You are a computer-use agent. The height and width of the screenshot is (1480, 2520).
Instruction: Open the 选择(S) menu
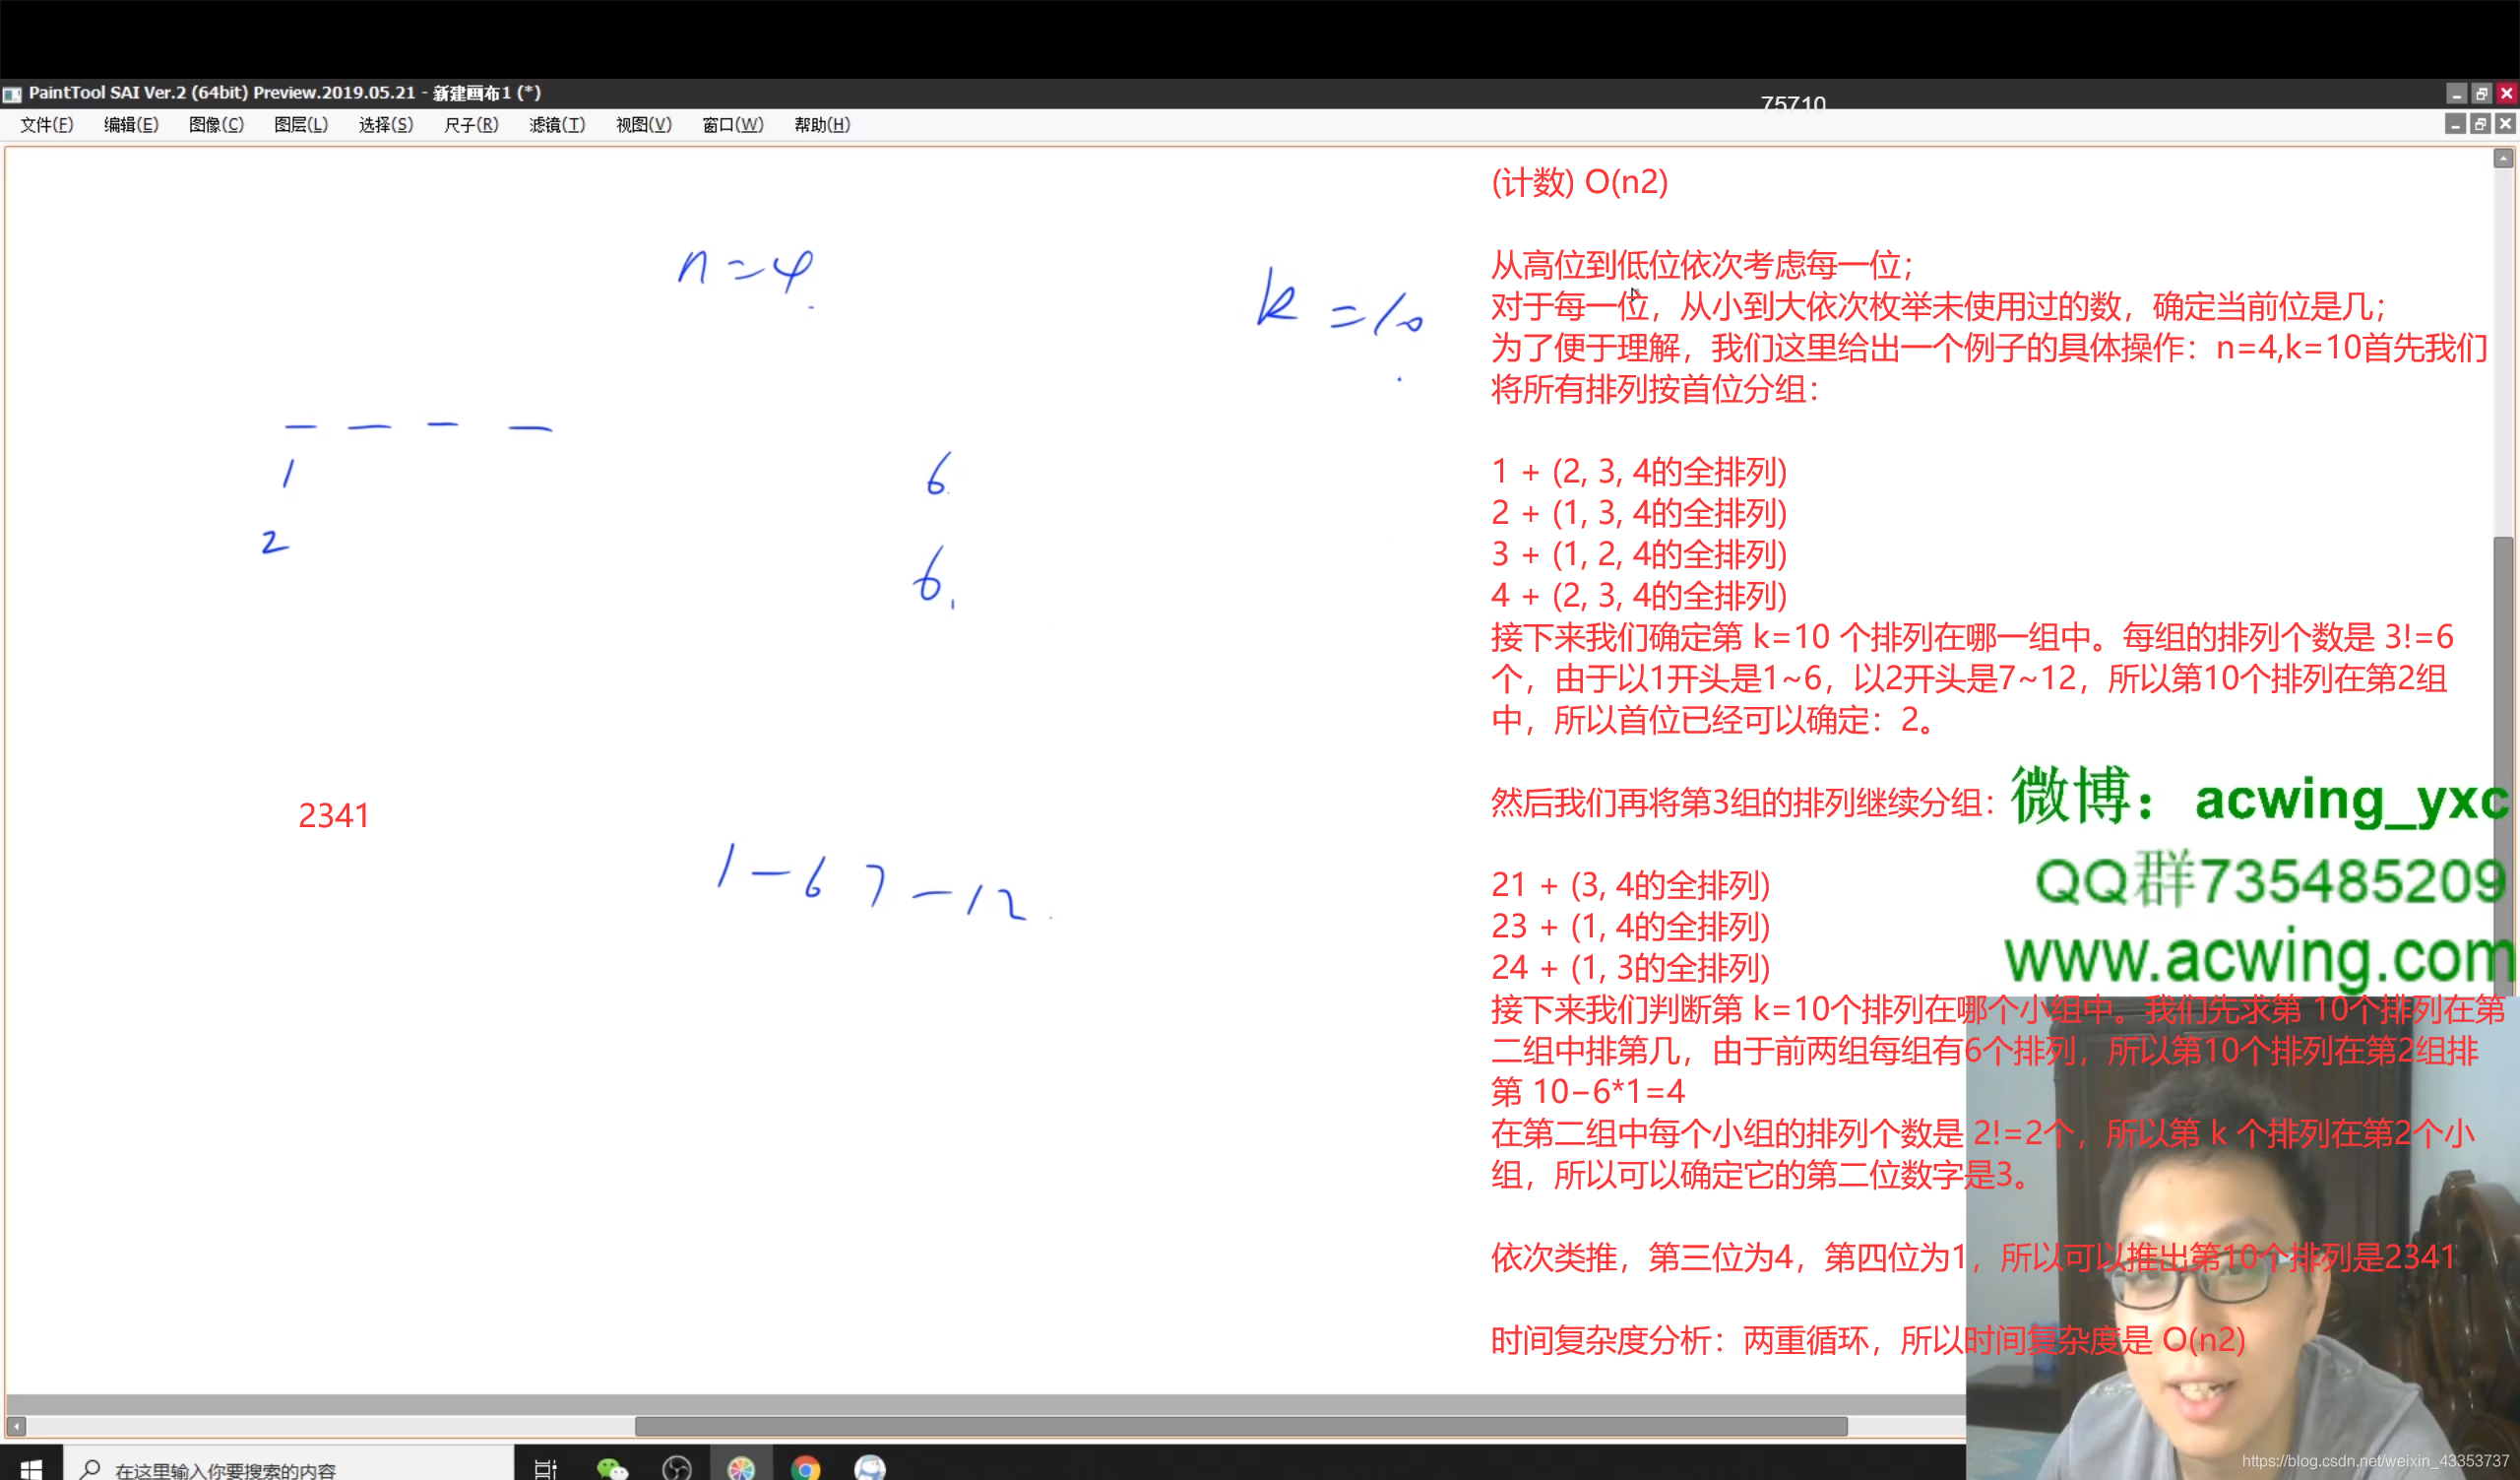pyautogui.click(x=385, y=125)
